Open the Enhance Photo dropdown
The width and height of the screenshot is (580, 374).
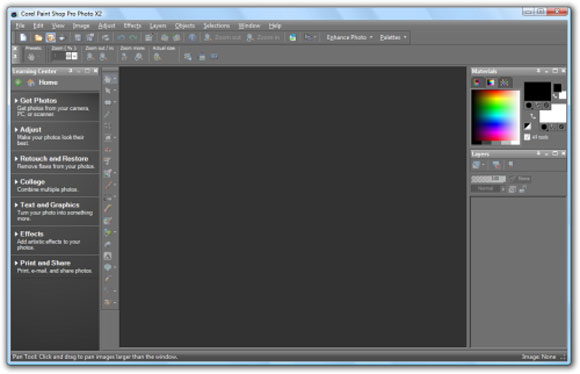click(350, 37)
